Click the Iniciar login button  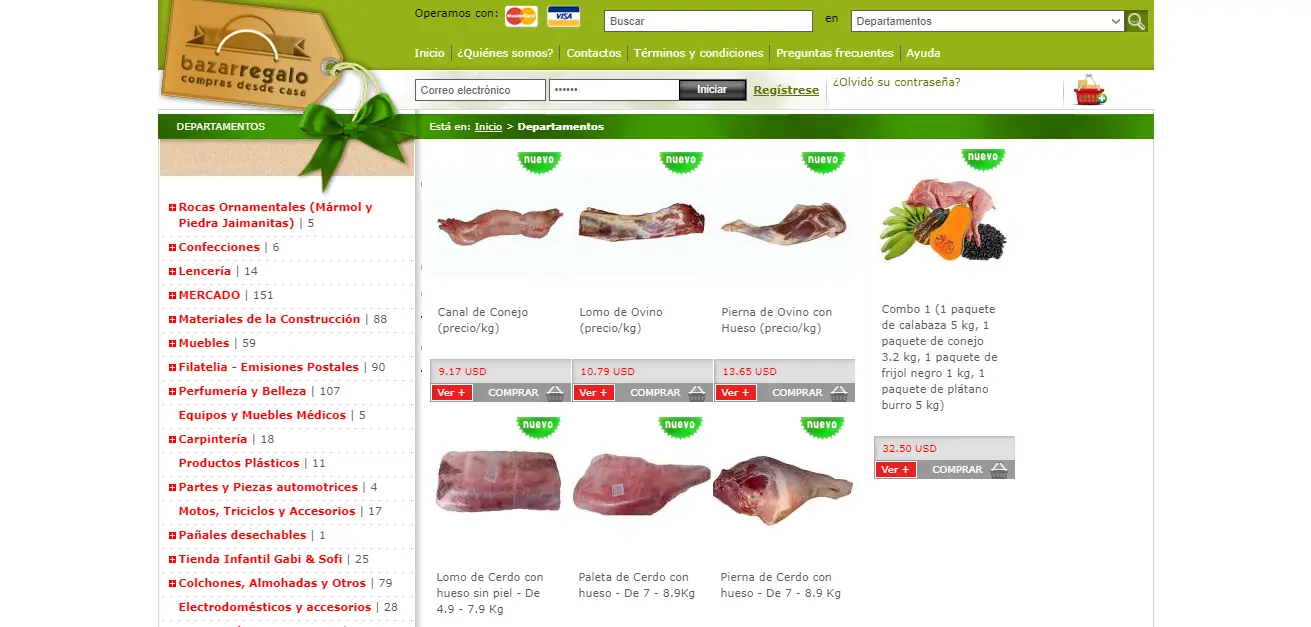pos(712,90)
